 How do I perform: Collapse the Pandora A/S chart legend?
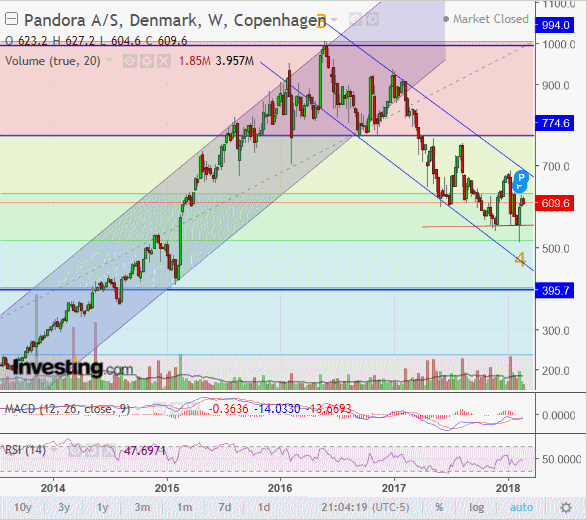[x=11, y=19]
